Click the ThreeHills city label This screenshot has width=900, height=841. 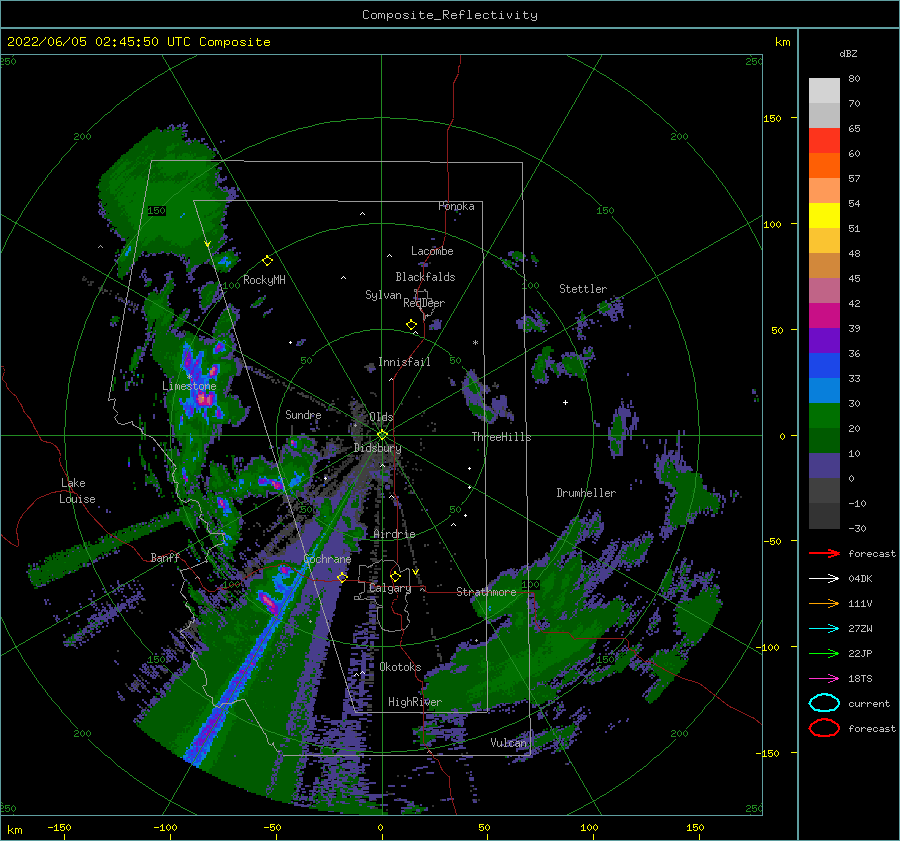point(502,437)
